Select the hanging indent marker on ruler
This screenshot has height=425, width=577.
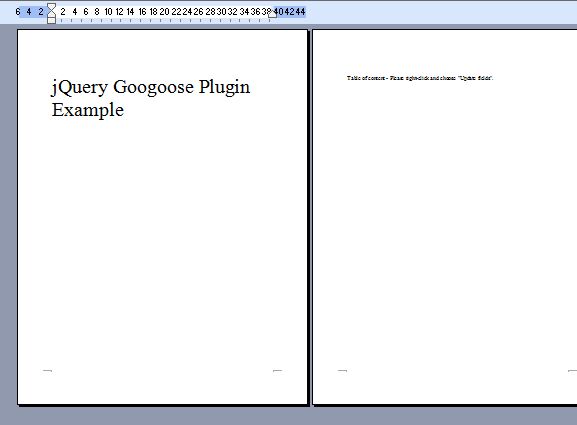[x=52, y=14]
